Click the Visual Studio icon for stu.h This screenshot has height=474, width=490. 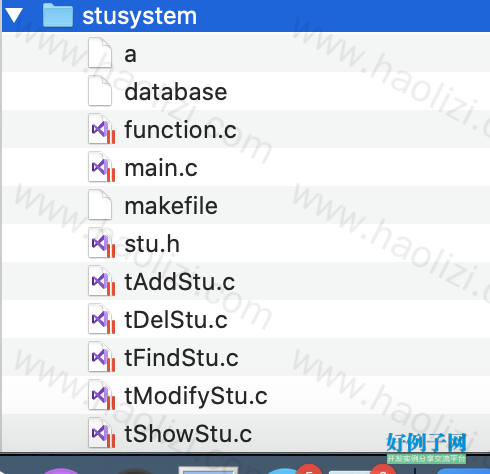point(102,243)
